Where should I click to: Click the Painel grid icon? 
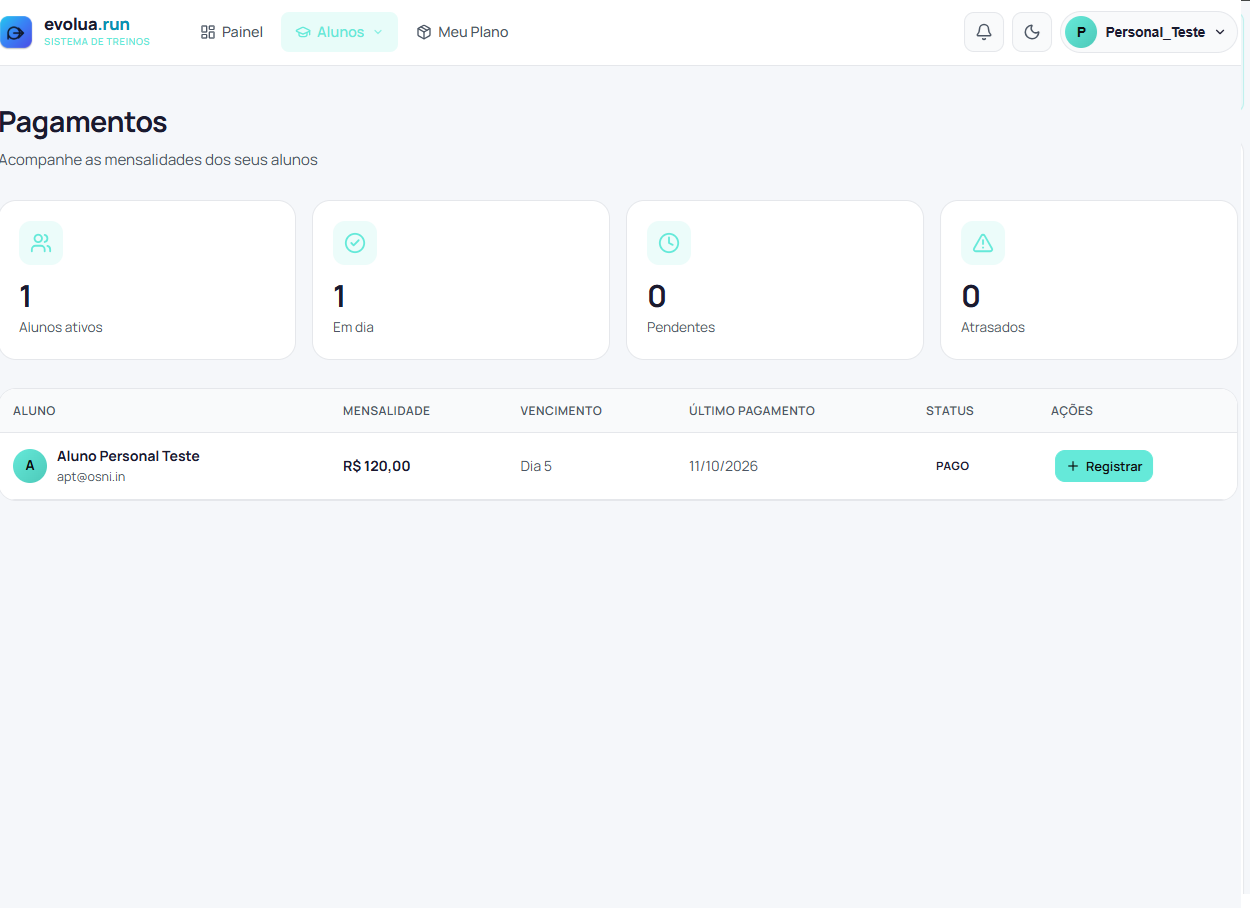pyautogui.click(x=208, y=32)
